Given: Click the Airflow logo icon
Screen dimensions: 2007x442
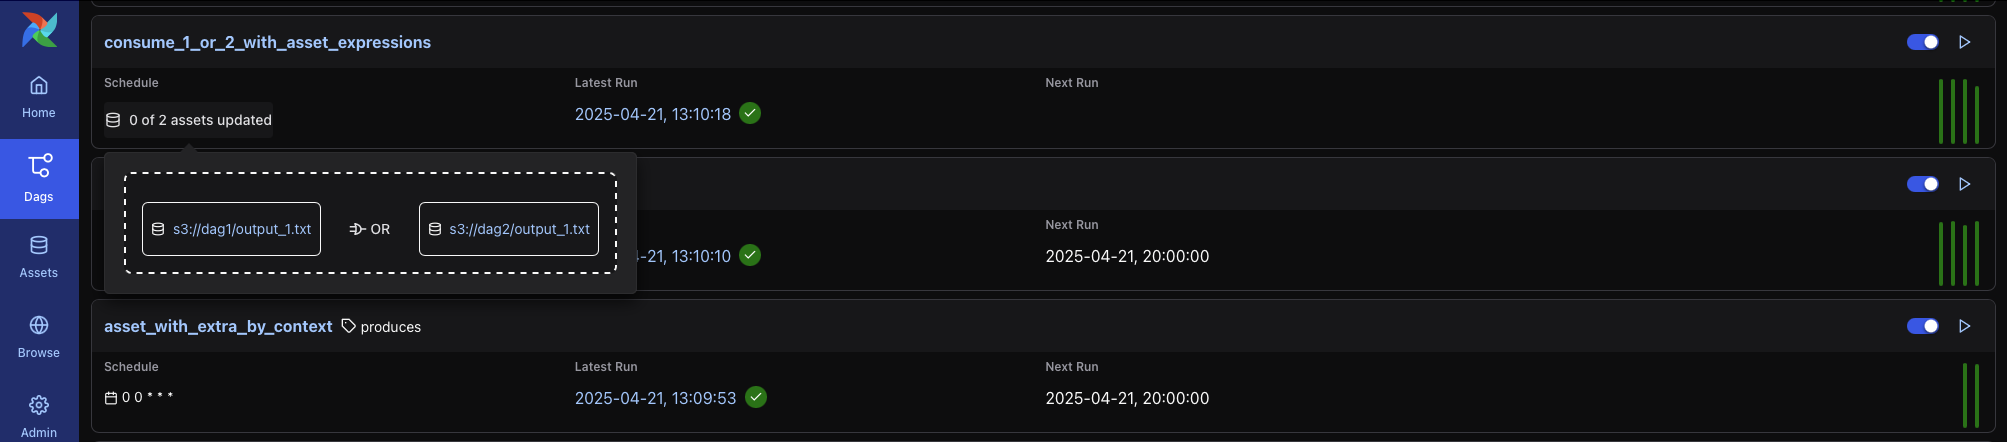Looking at the screenshot, I should tap(39, 30).
